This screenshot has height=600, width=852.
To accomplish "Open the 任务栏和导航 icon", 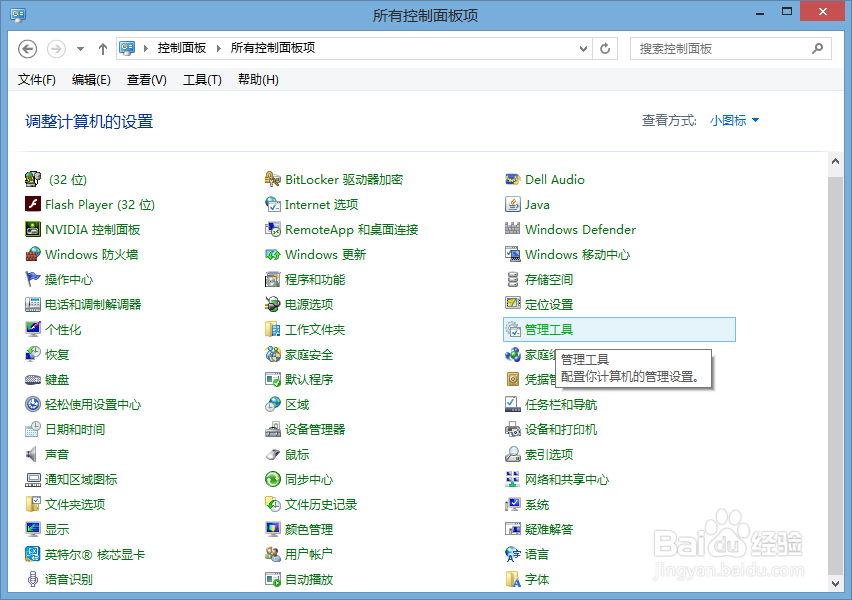I will (x=512, y=404).
